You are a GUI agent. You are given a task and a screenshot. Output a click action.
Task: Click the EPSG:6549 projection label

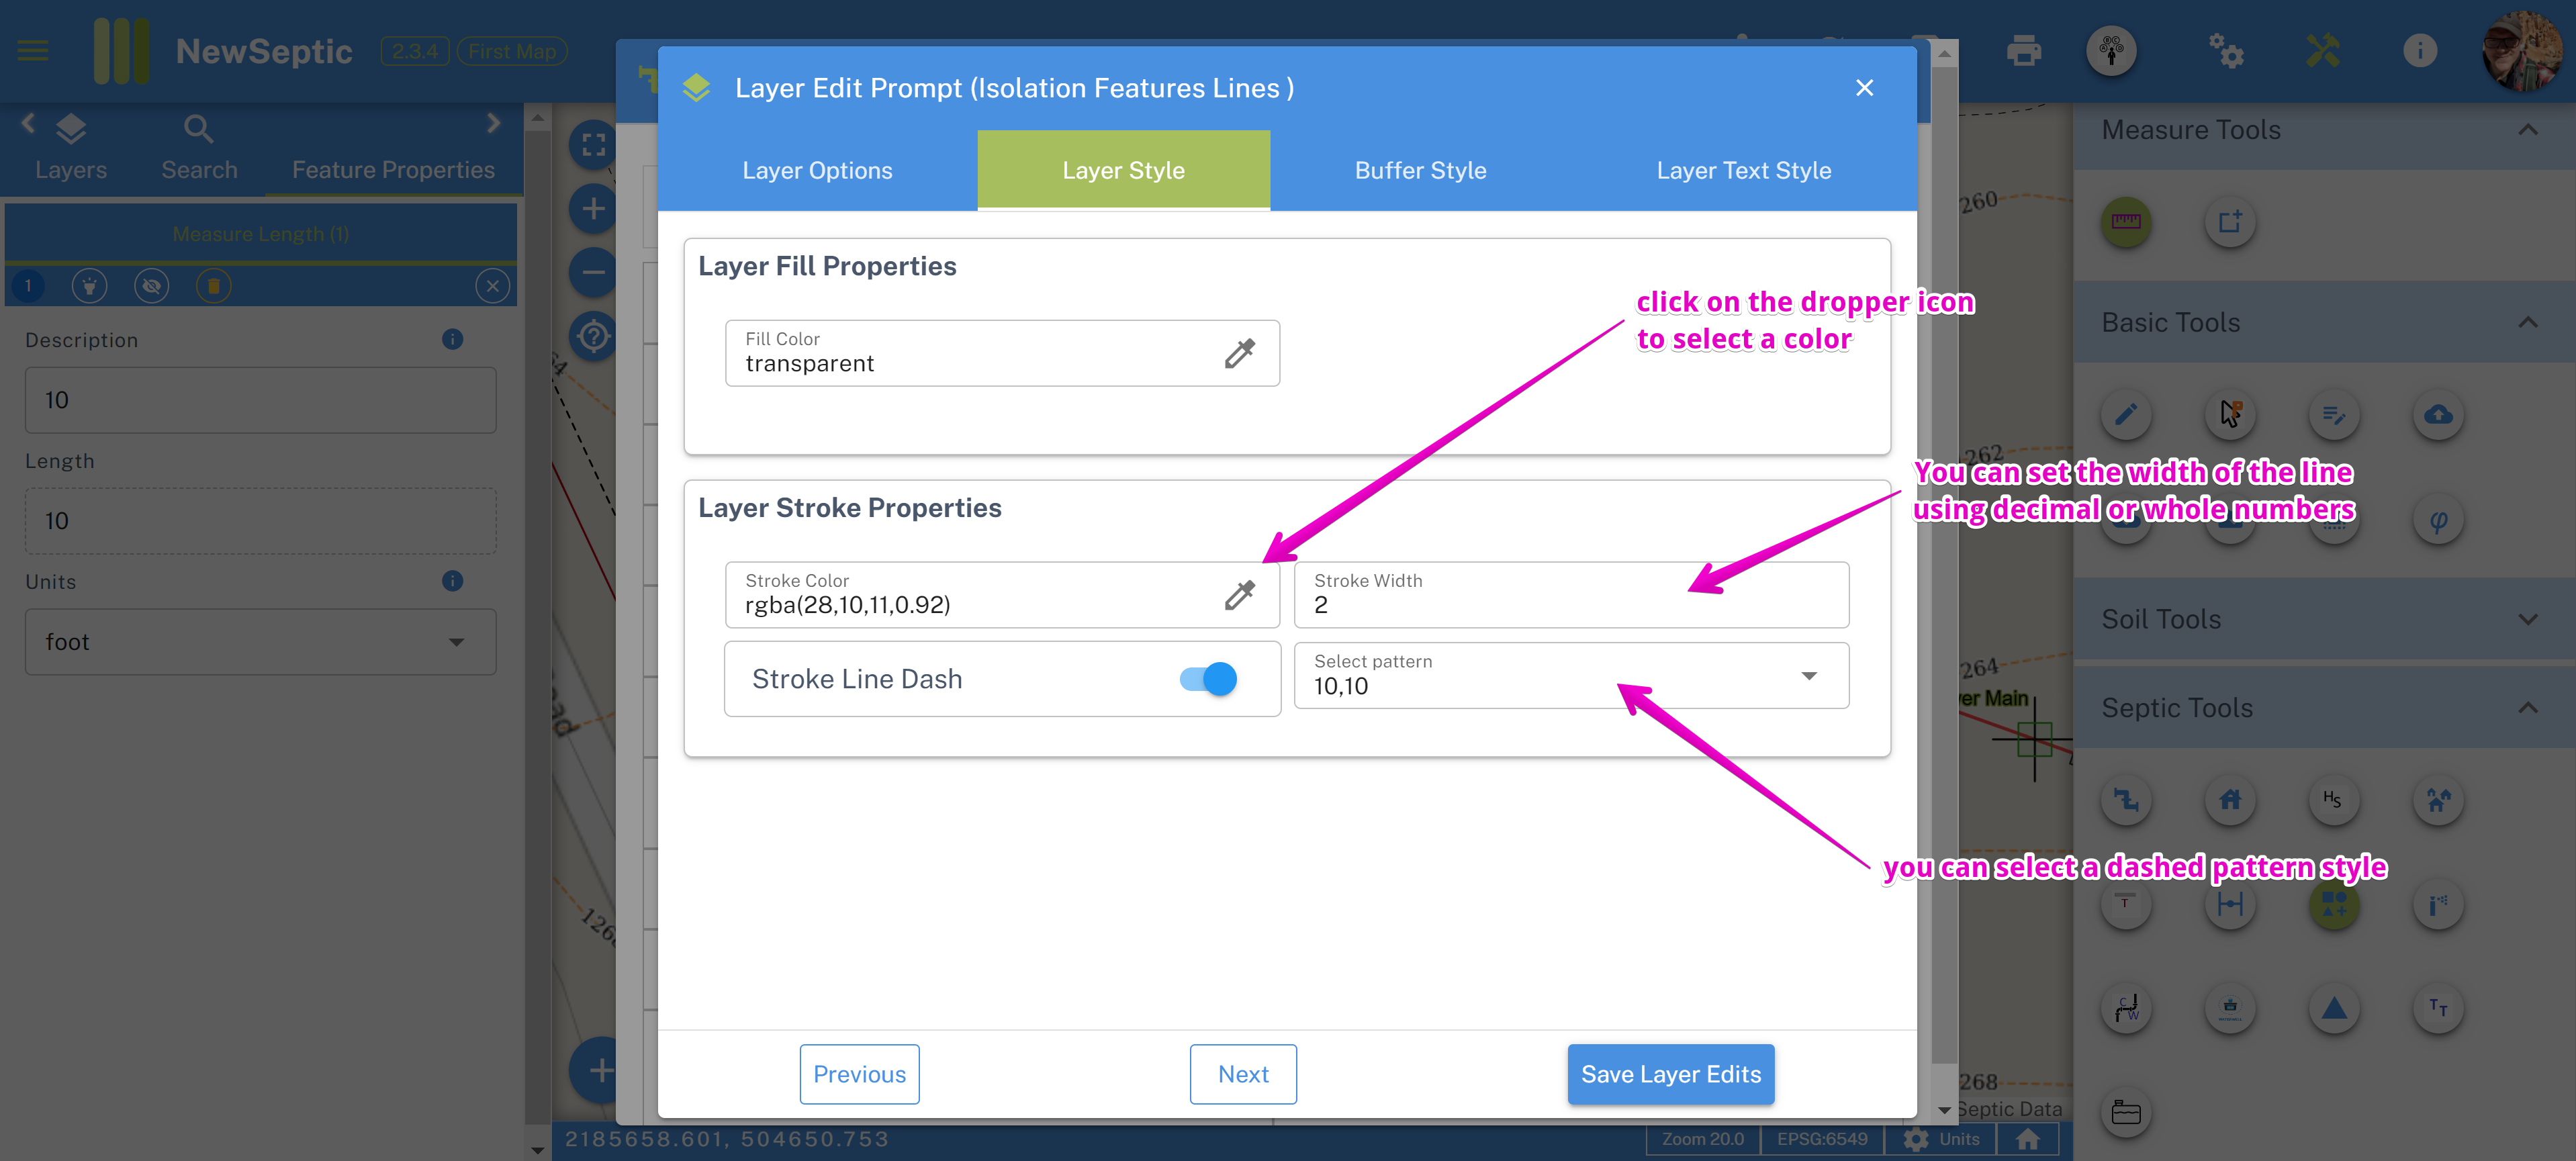1821,1139
